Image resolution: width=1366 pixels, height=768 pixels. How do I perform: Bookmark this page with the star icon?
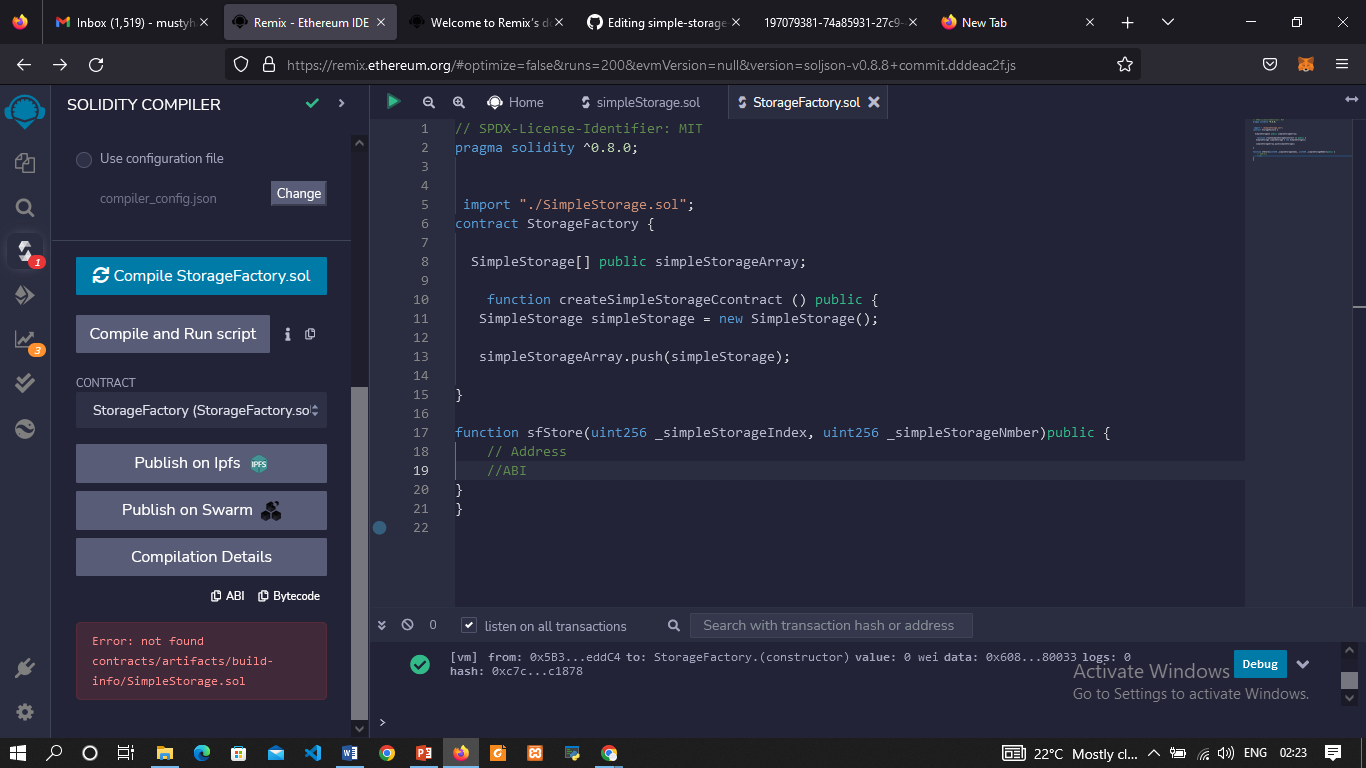(x=1124, y=63)
